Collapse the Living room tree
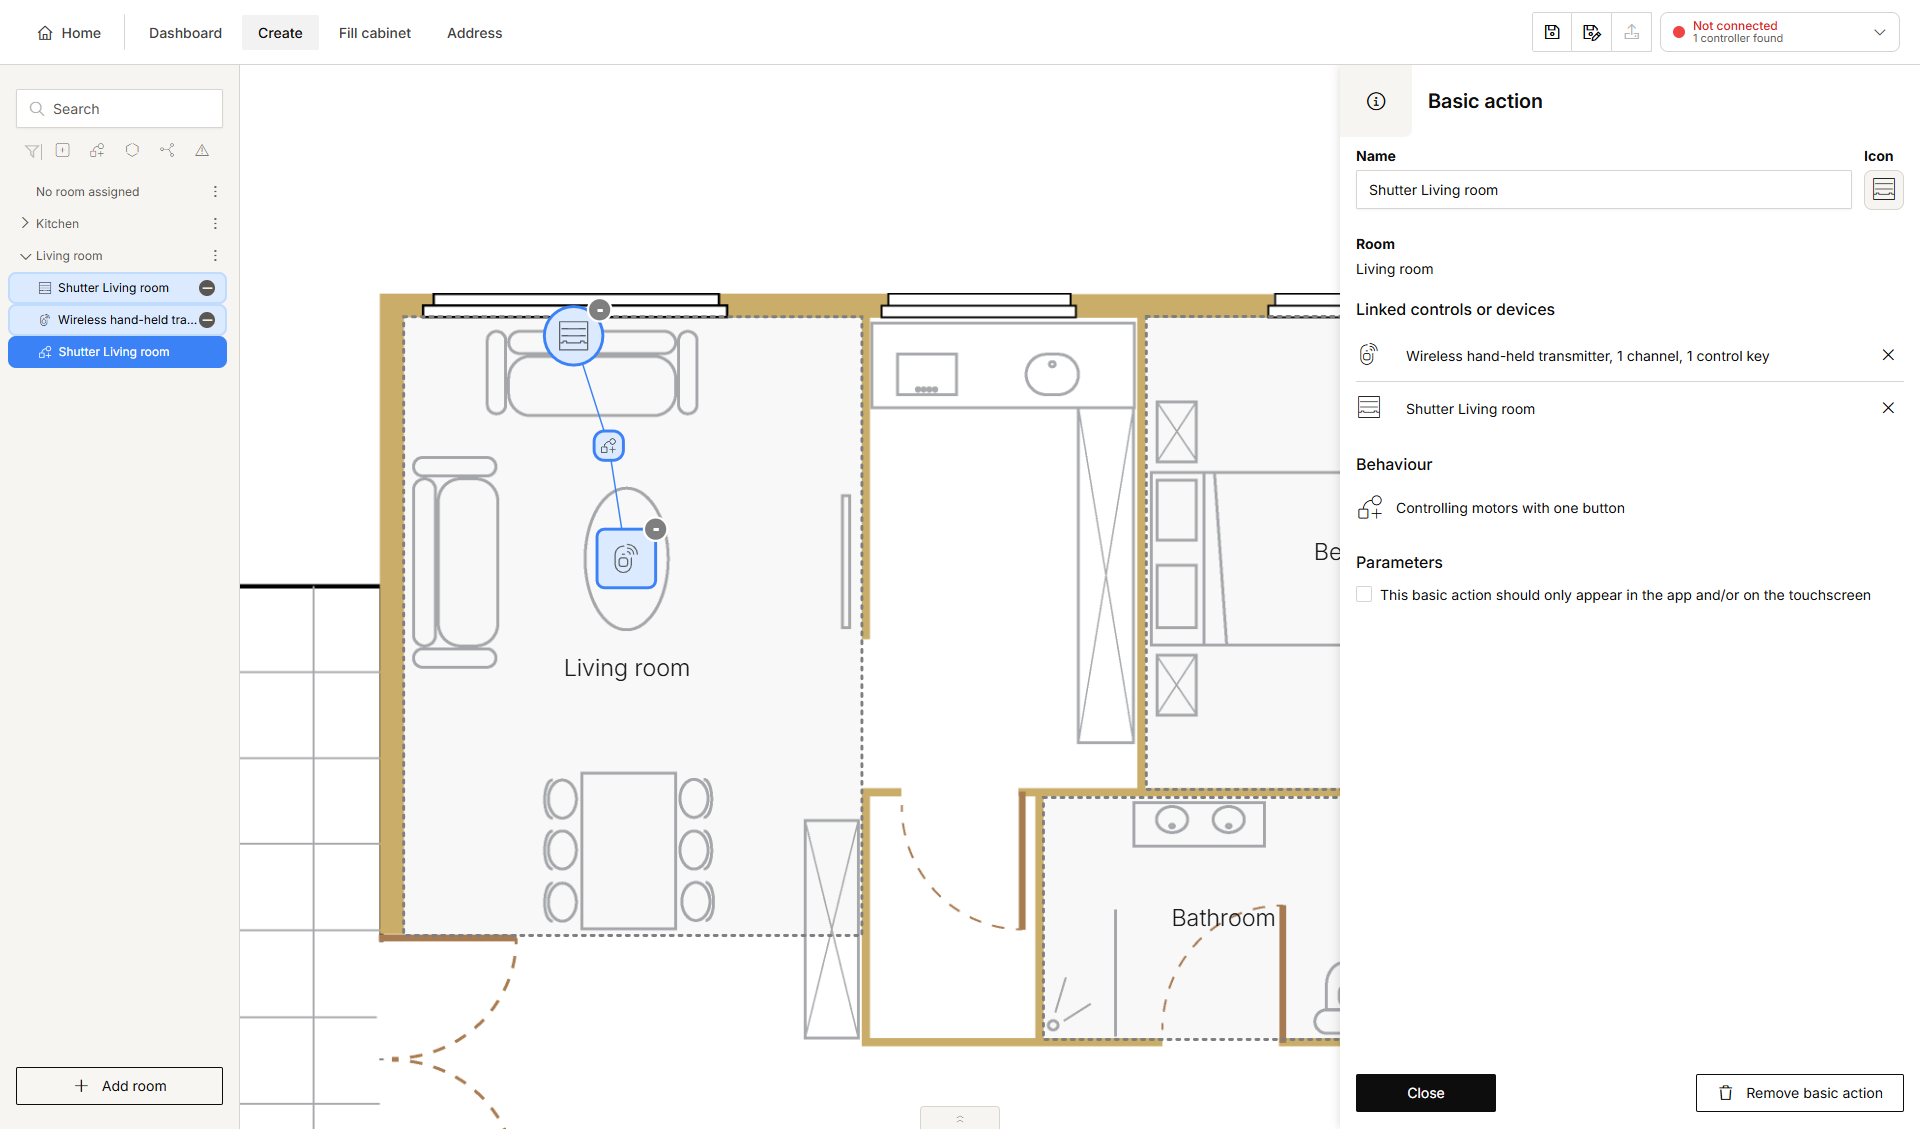1920x1129 pixels. [x=25, y=256]
